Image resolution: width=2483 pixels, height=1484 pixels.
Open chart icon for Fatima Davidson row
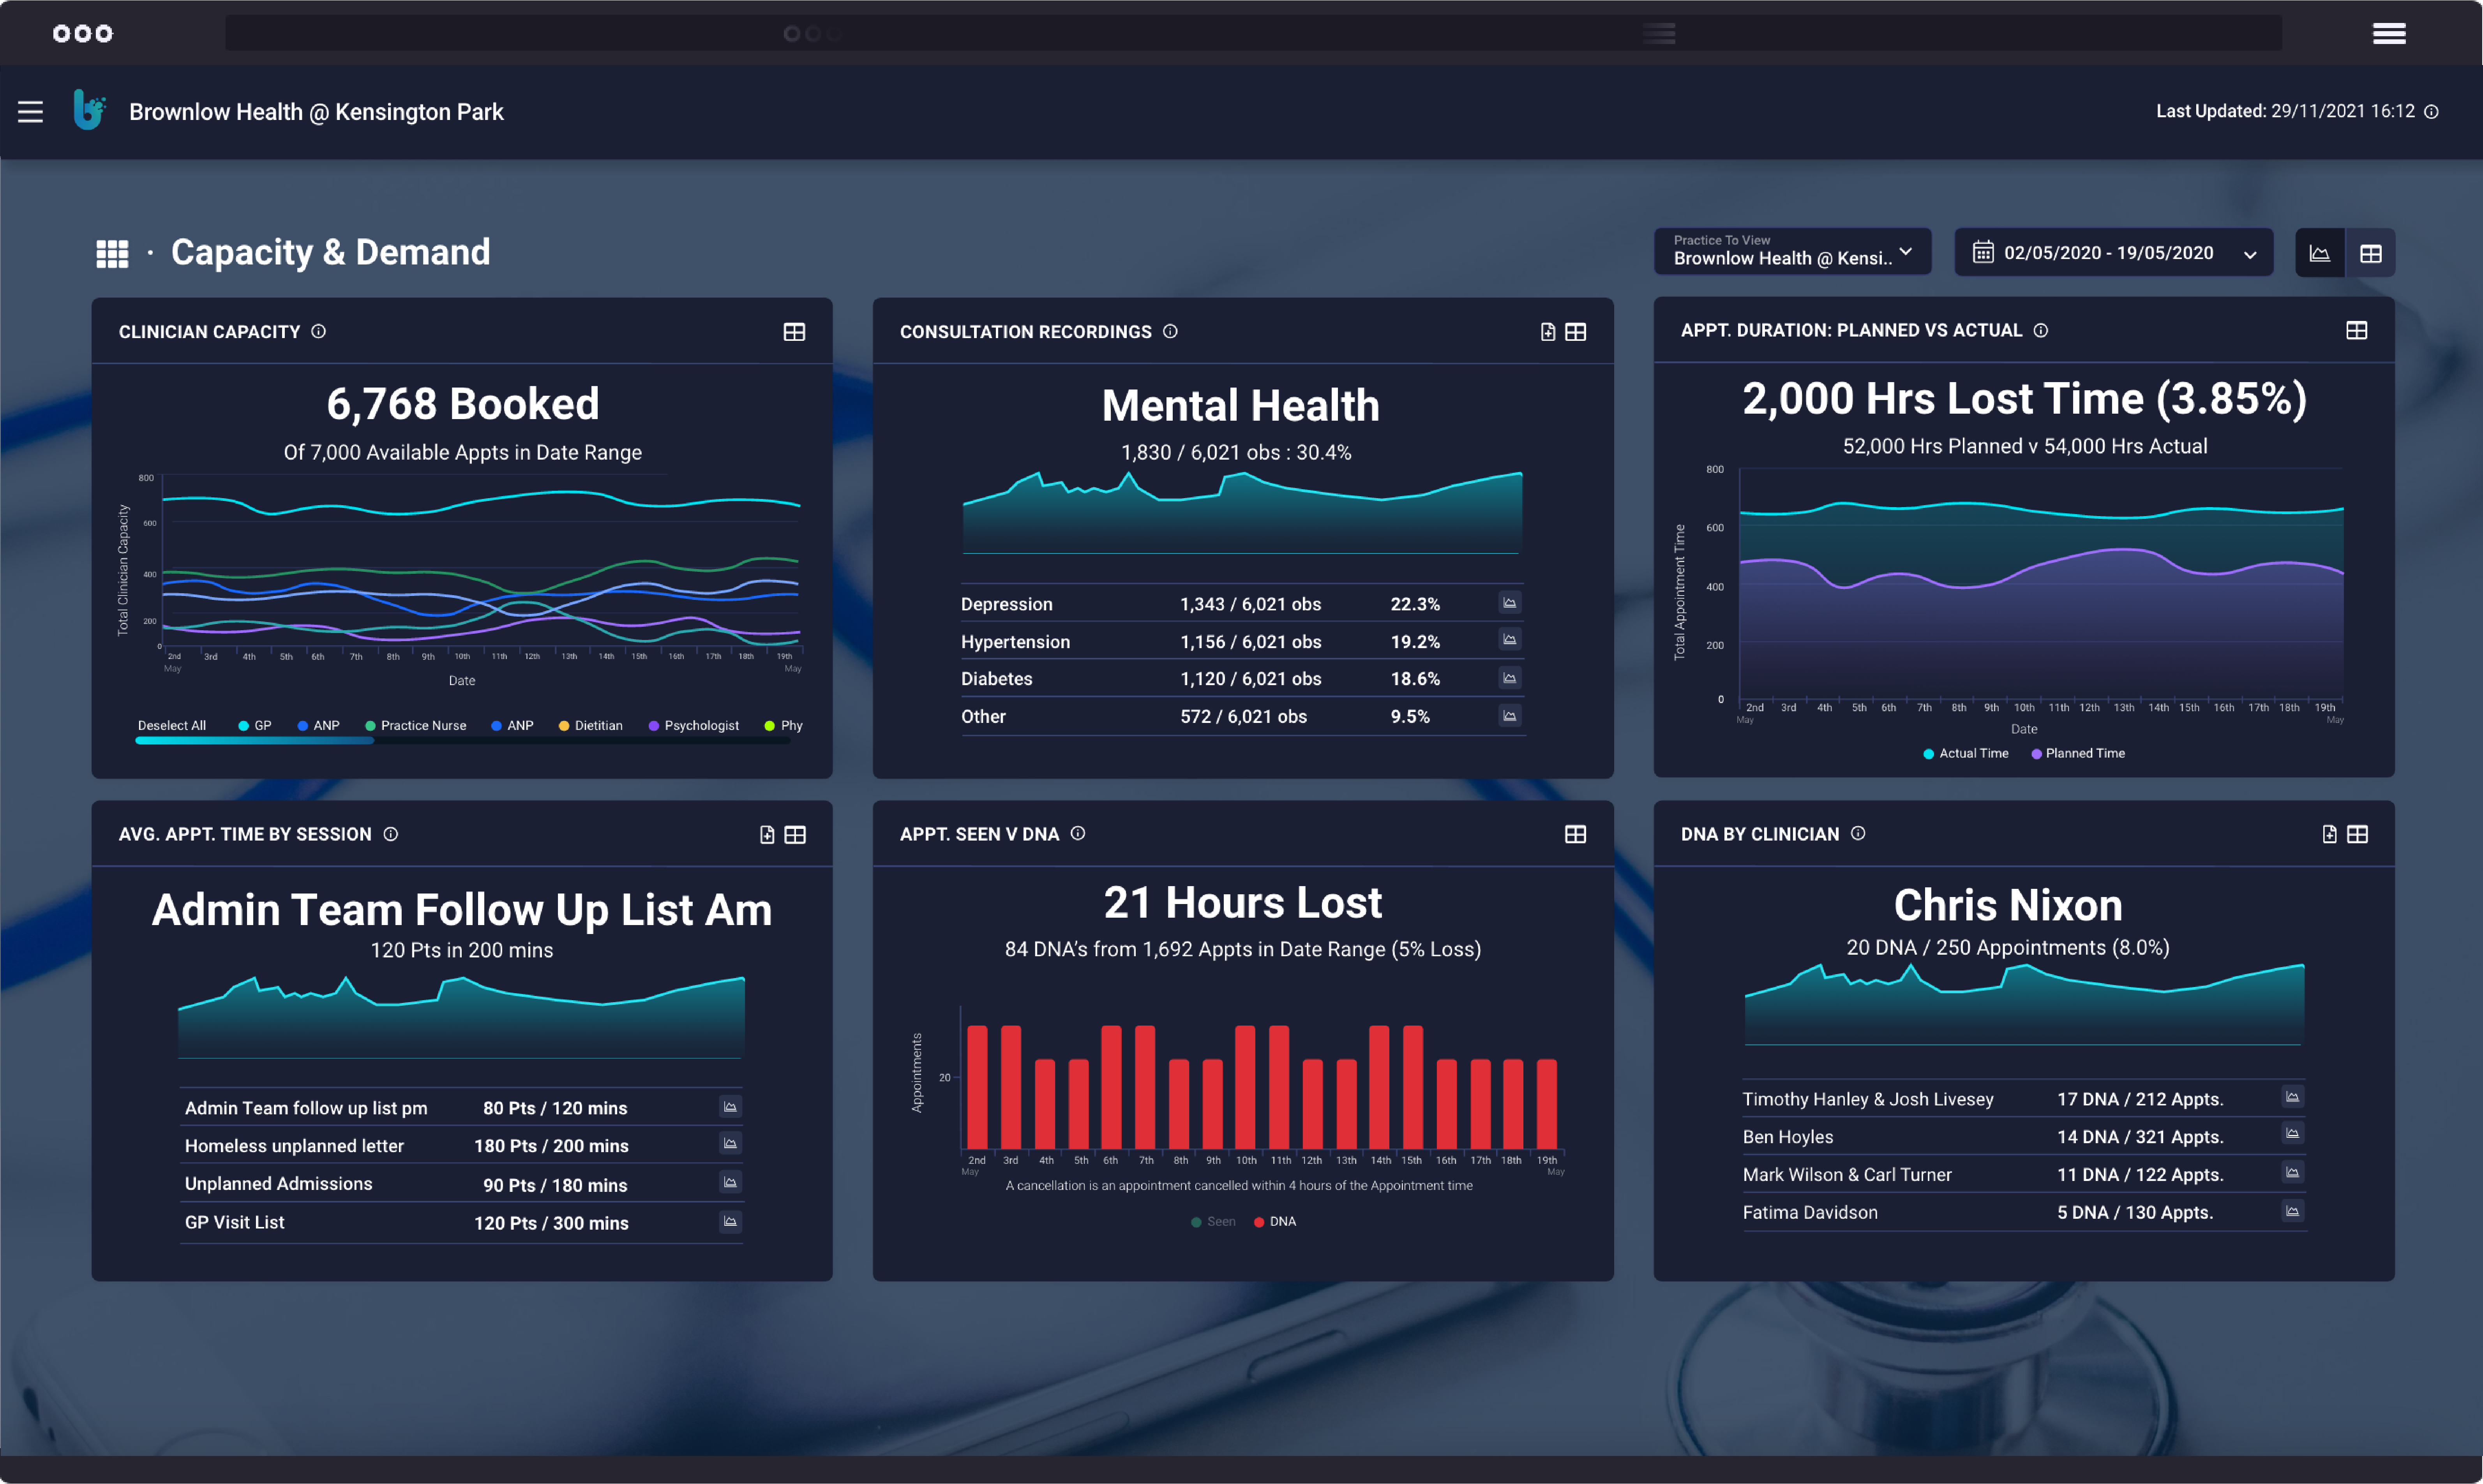tap(2292, 1211)
